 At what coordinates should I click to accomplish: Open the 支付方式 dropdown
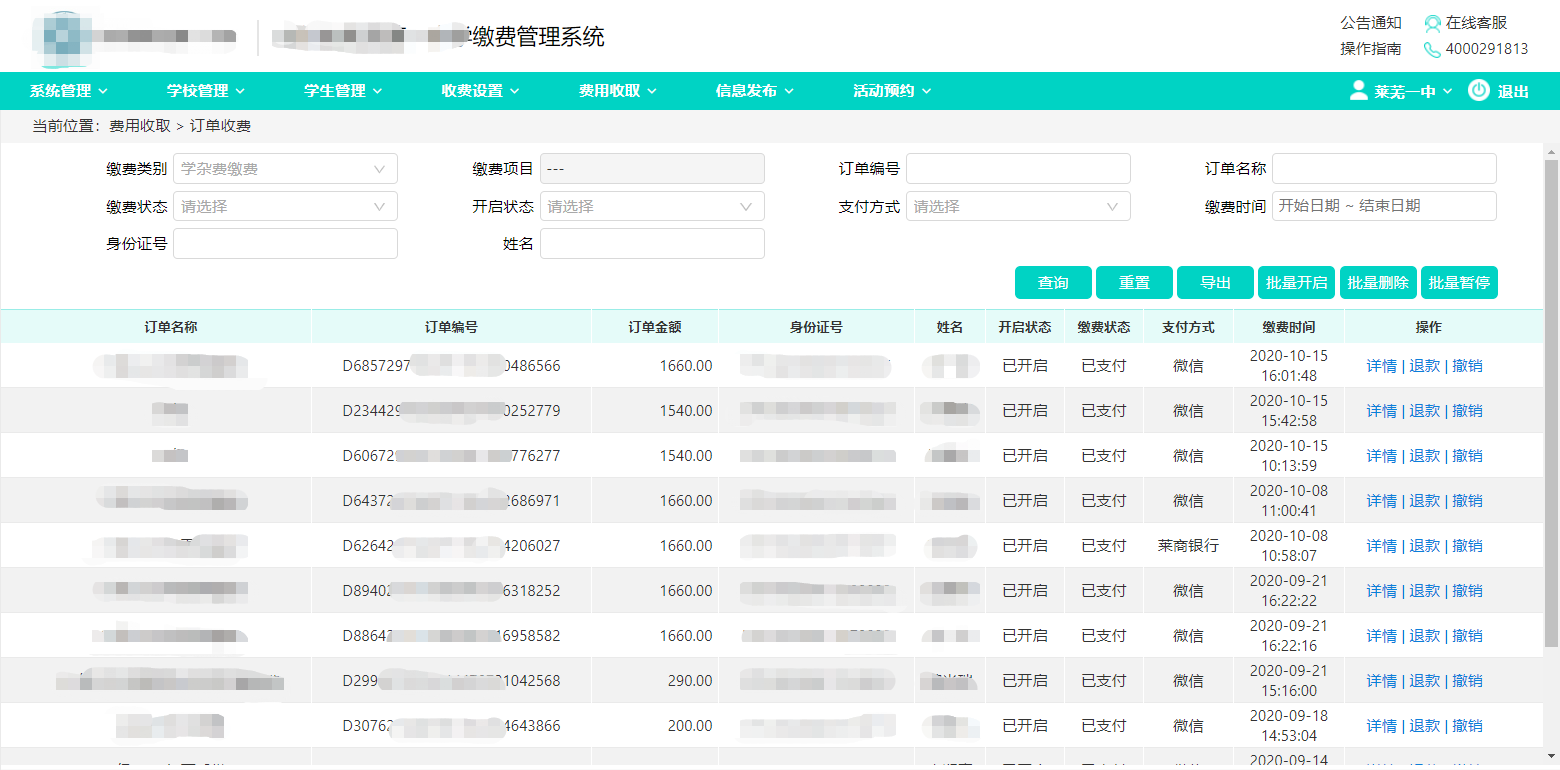point(1018,207)
